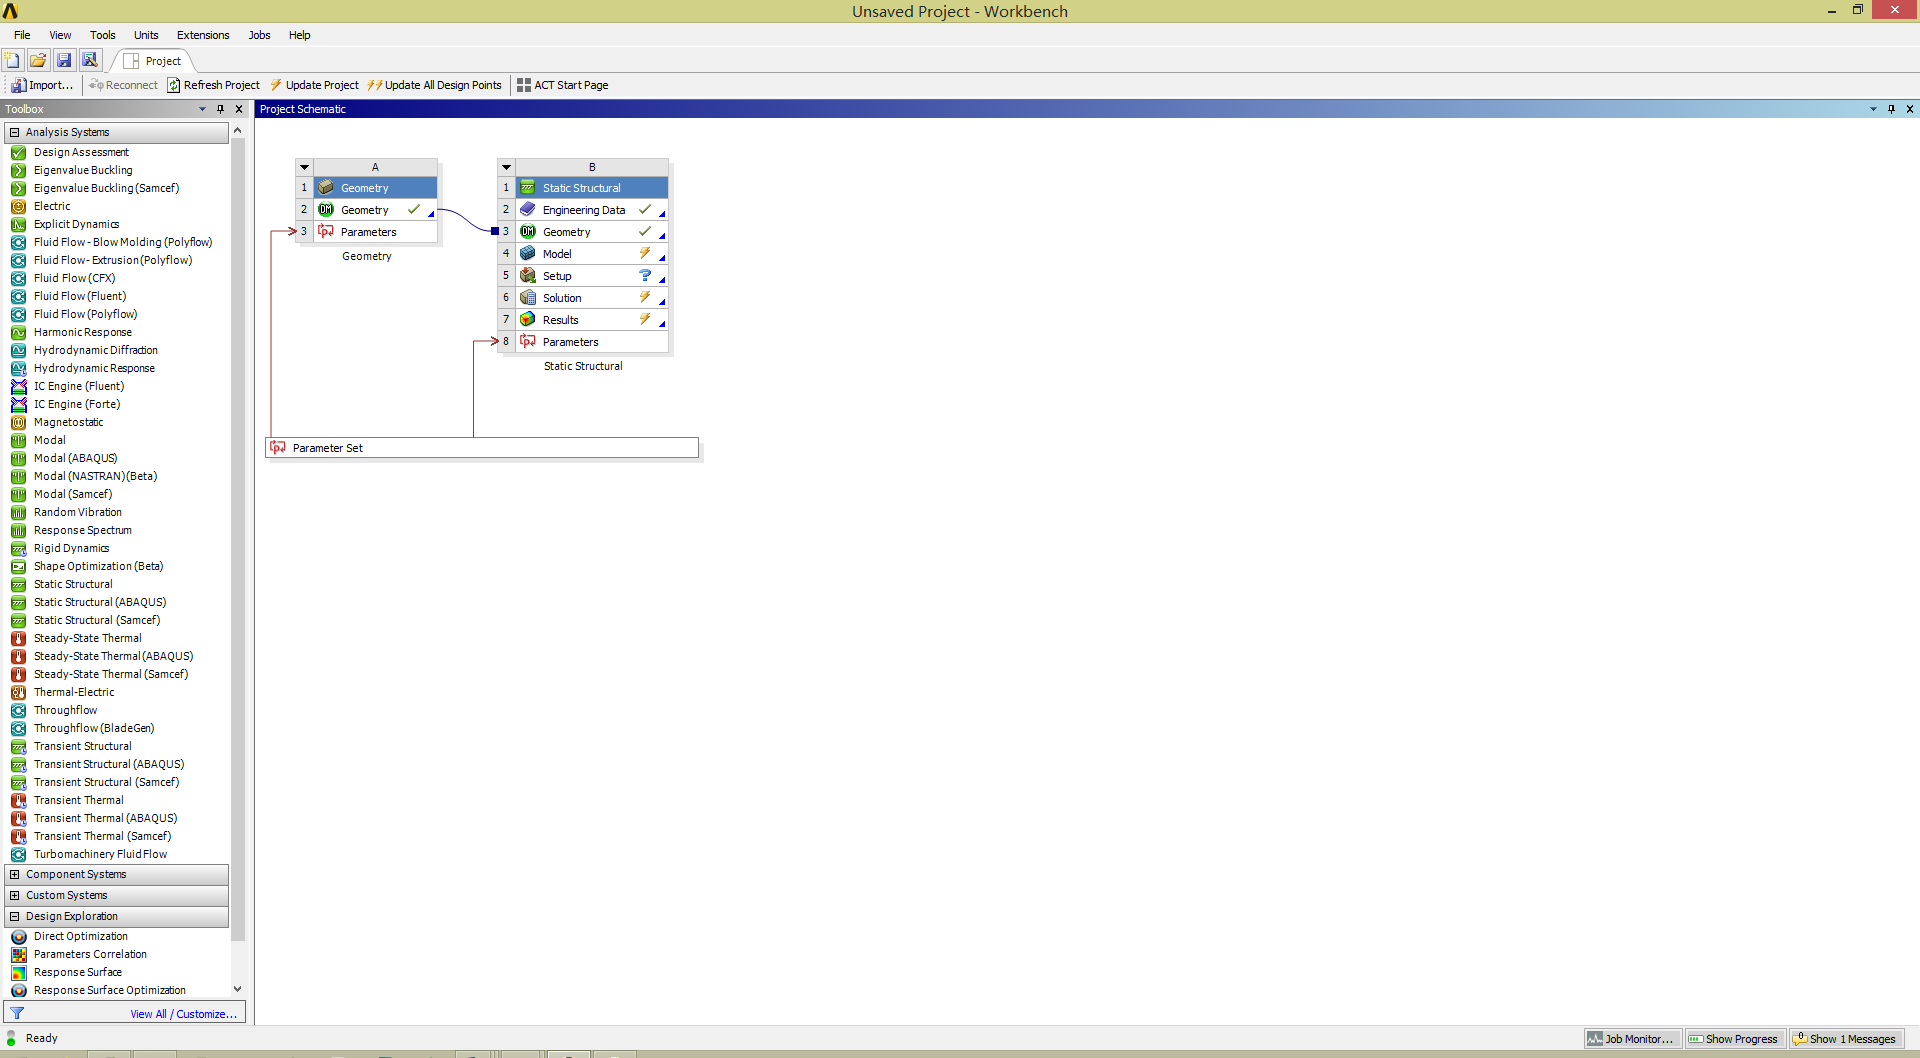
Task: Open Toolbox panel options dropdown
Action: pyautogui.click(x=202, y=109)
